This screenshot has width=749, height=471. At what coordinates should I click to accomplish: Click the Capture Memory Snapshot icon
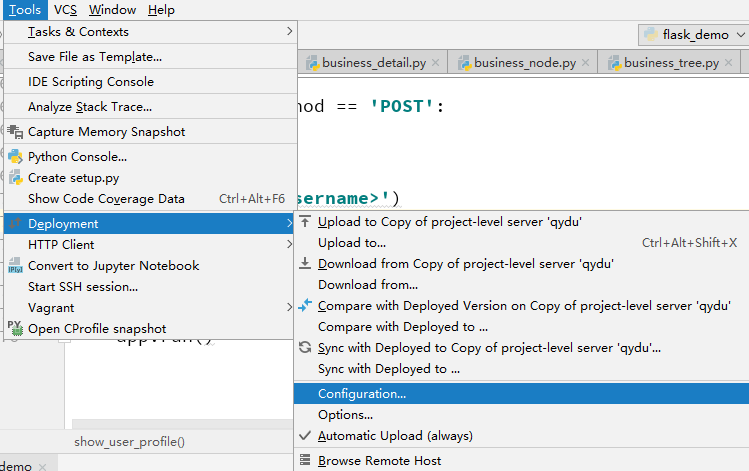15,131
